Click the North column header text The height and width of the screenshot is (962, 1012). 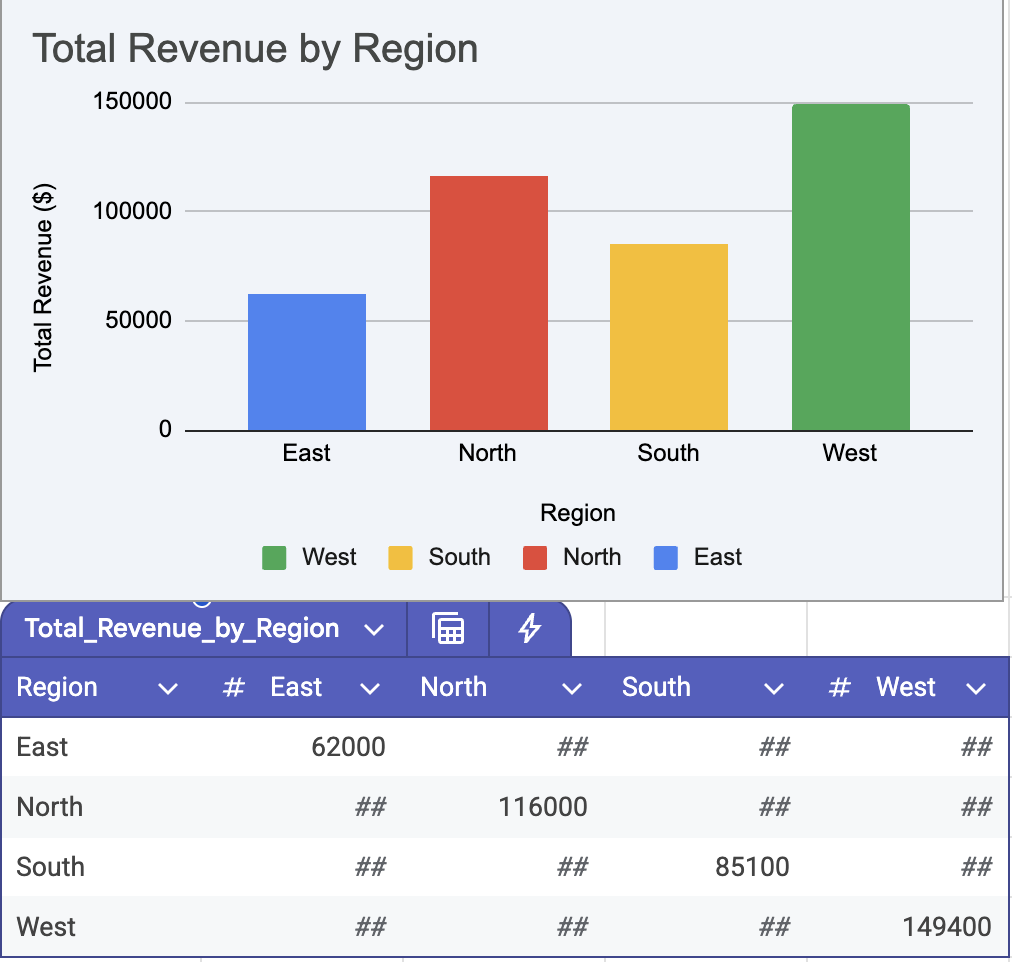pyautogui.click(x=454, y=687)
